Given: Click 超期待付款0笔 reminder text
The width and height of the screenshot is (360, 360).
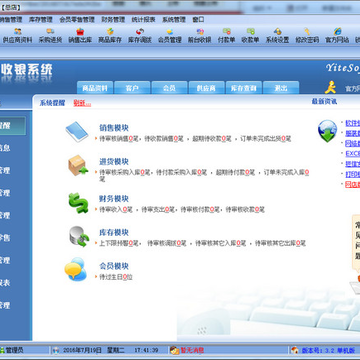Looking at the screenshot, I should point(235,173).
